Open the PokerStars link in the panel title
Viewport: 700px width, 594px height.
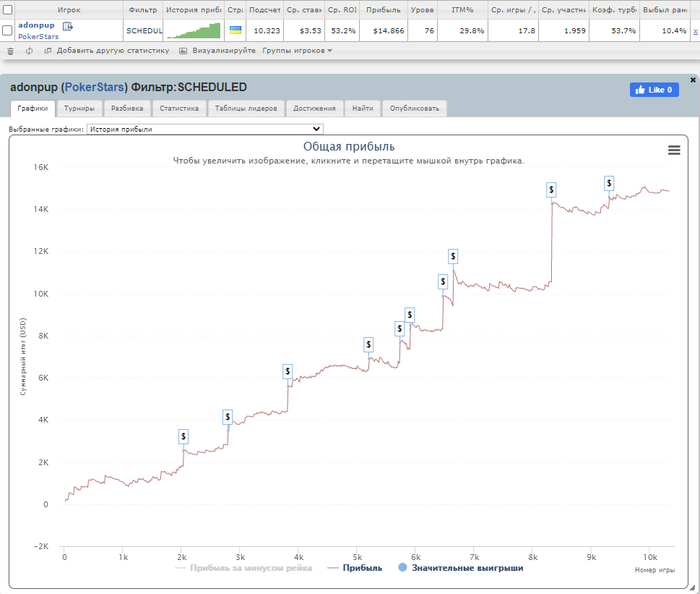tap(94, 87)
